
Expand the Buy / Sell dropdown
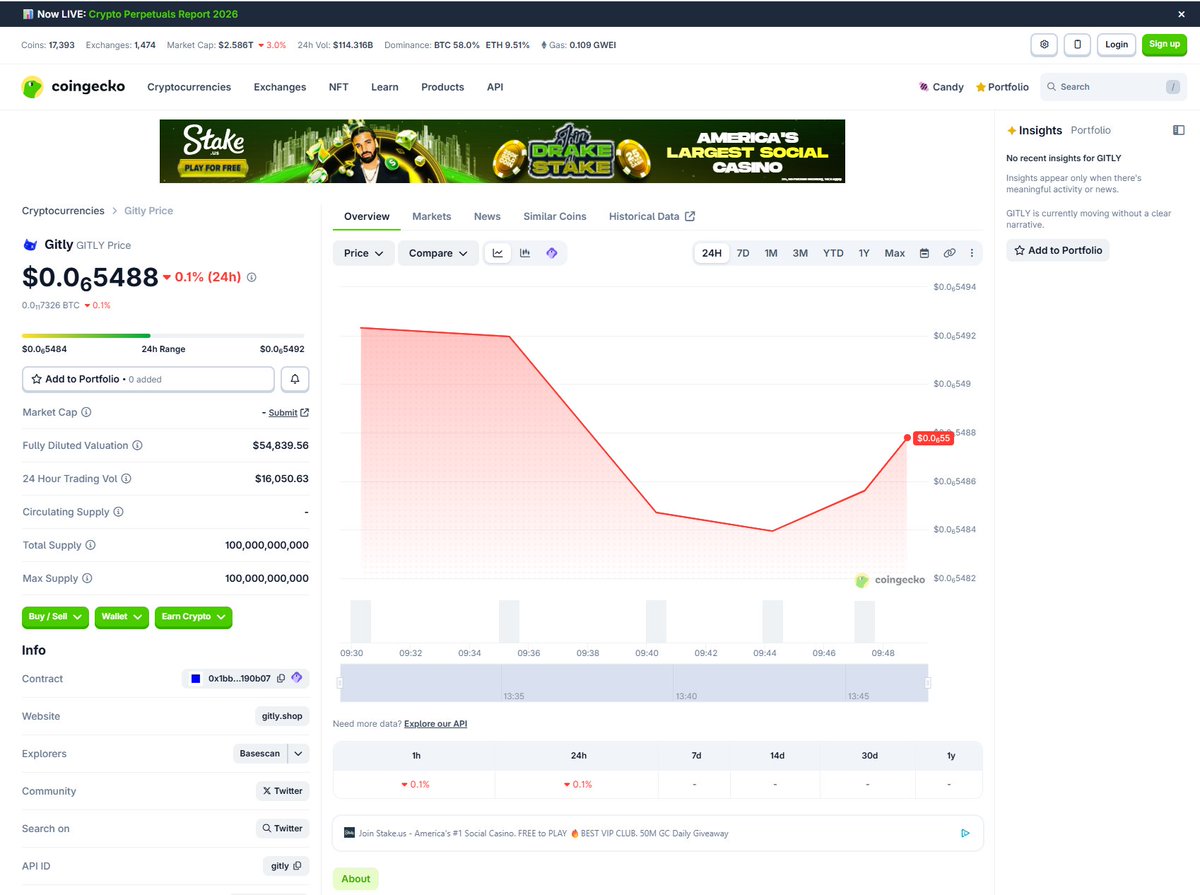click(56, 617)
